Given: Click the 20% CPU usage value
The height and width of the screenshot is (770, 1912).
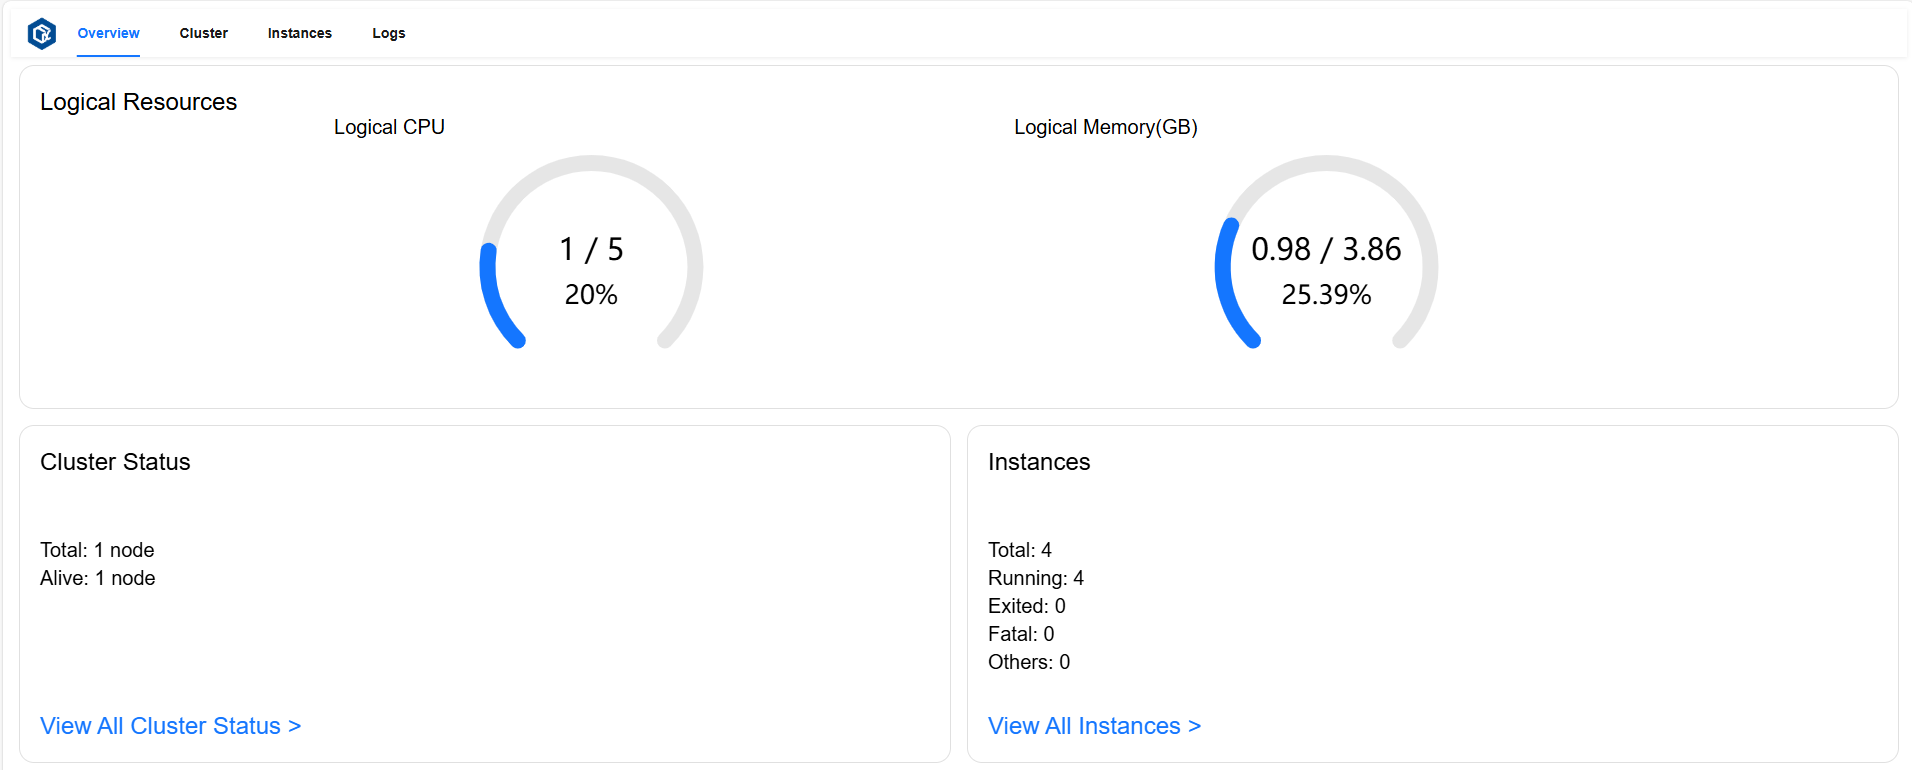Looking at the screenshot, I should (x=591, y=295).
